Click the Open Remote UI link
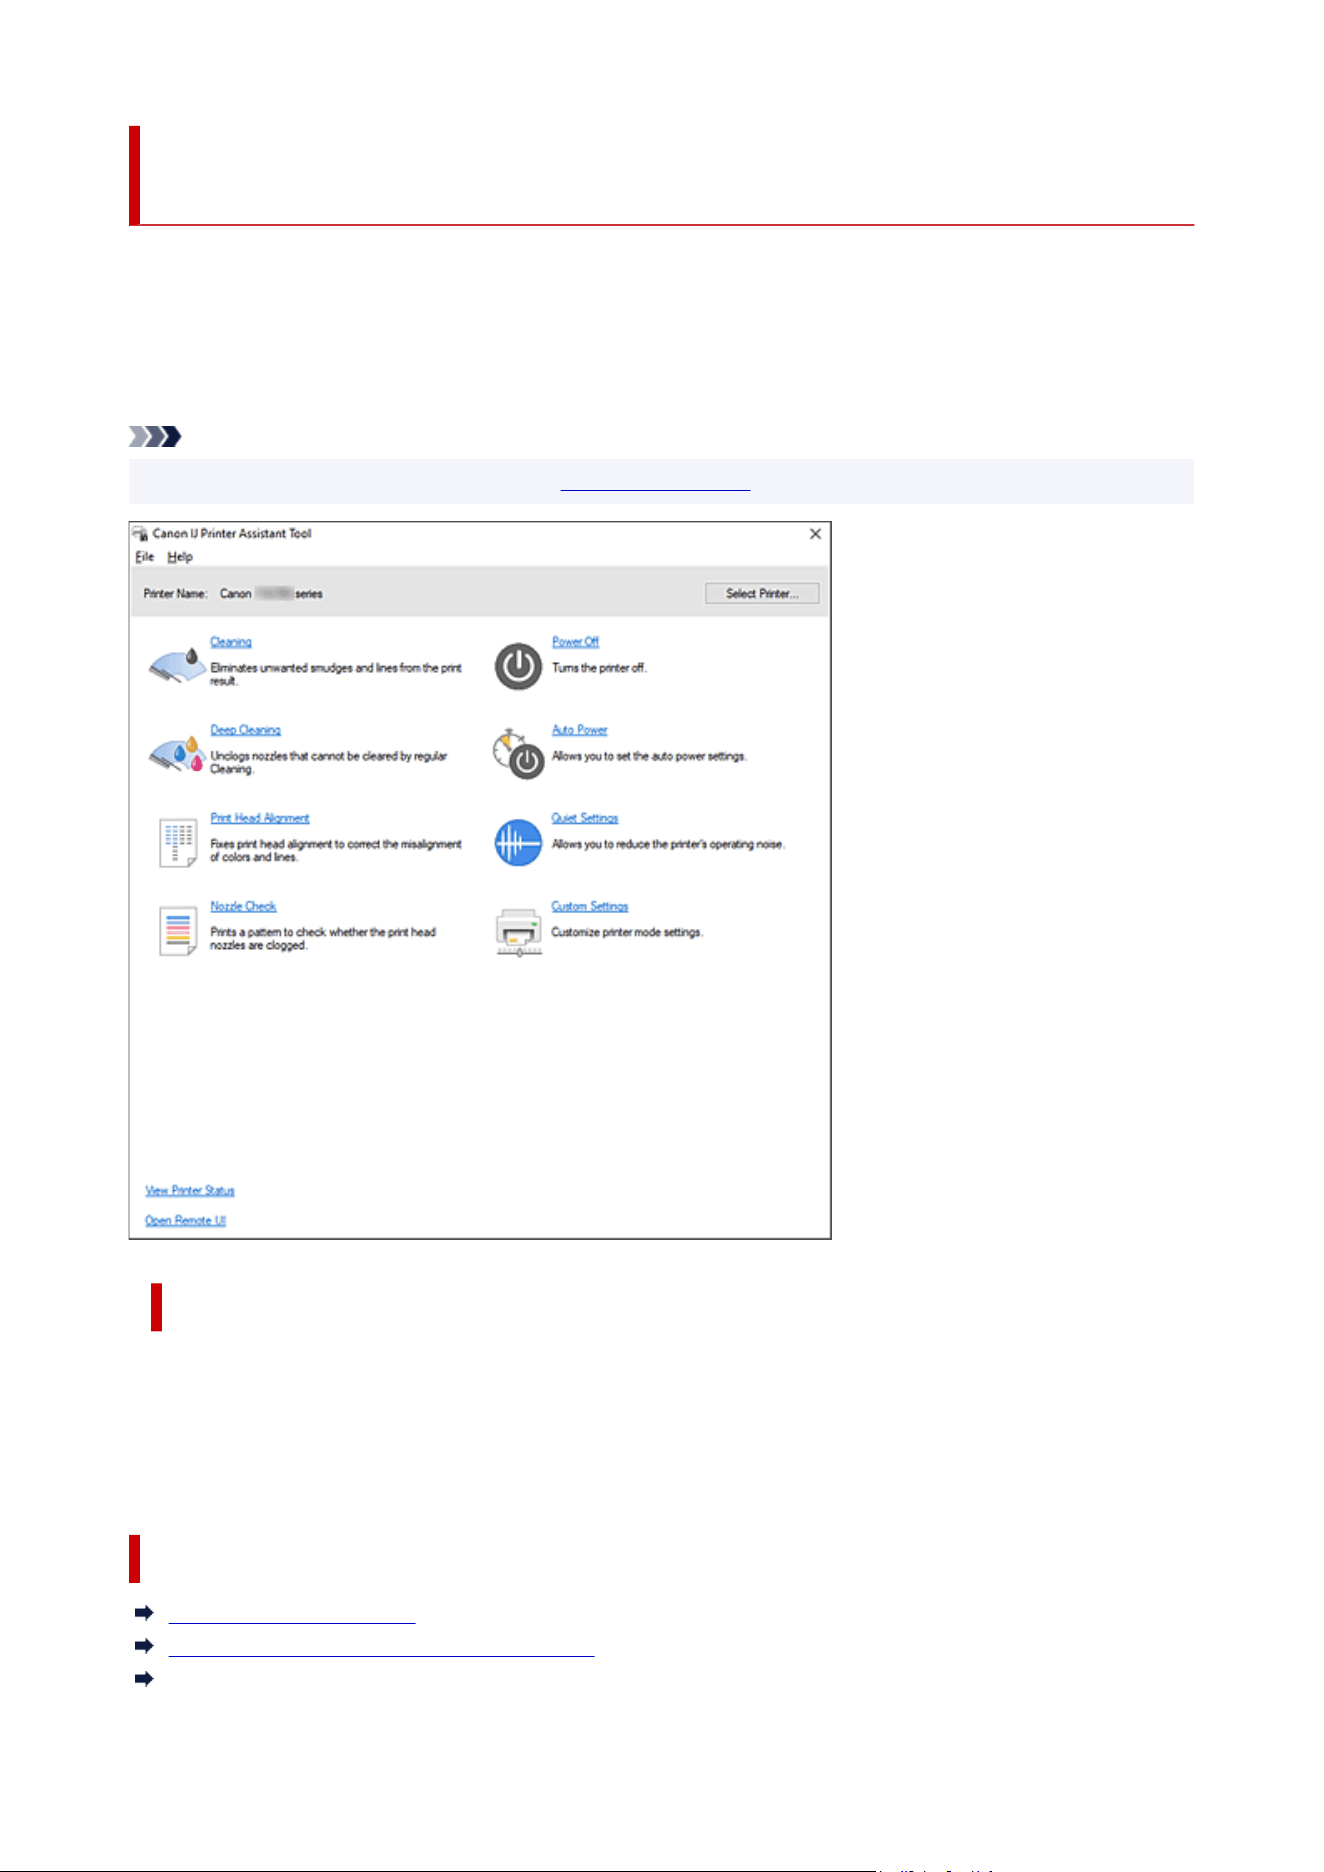This screenshot has height=1872, width=1324. pyautogui.click(x=186, y=1220)
